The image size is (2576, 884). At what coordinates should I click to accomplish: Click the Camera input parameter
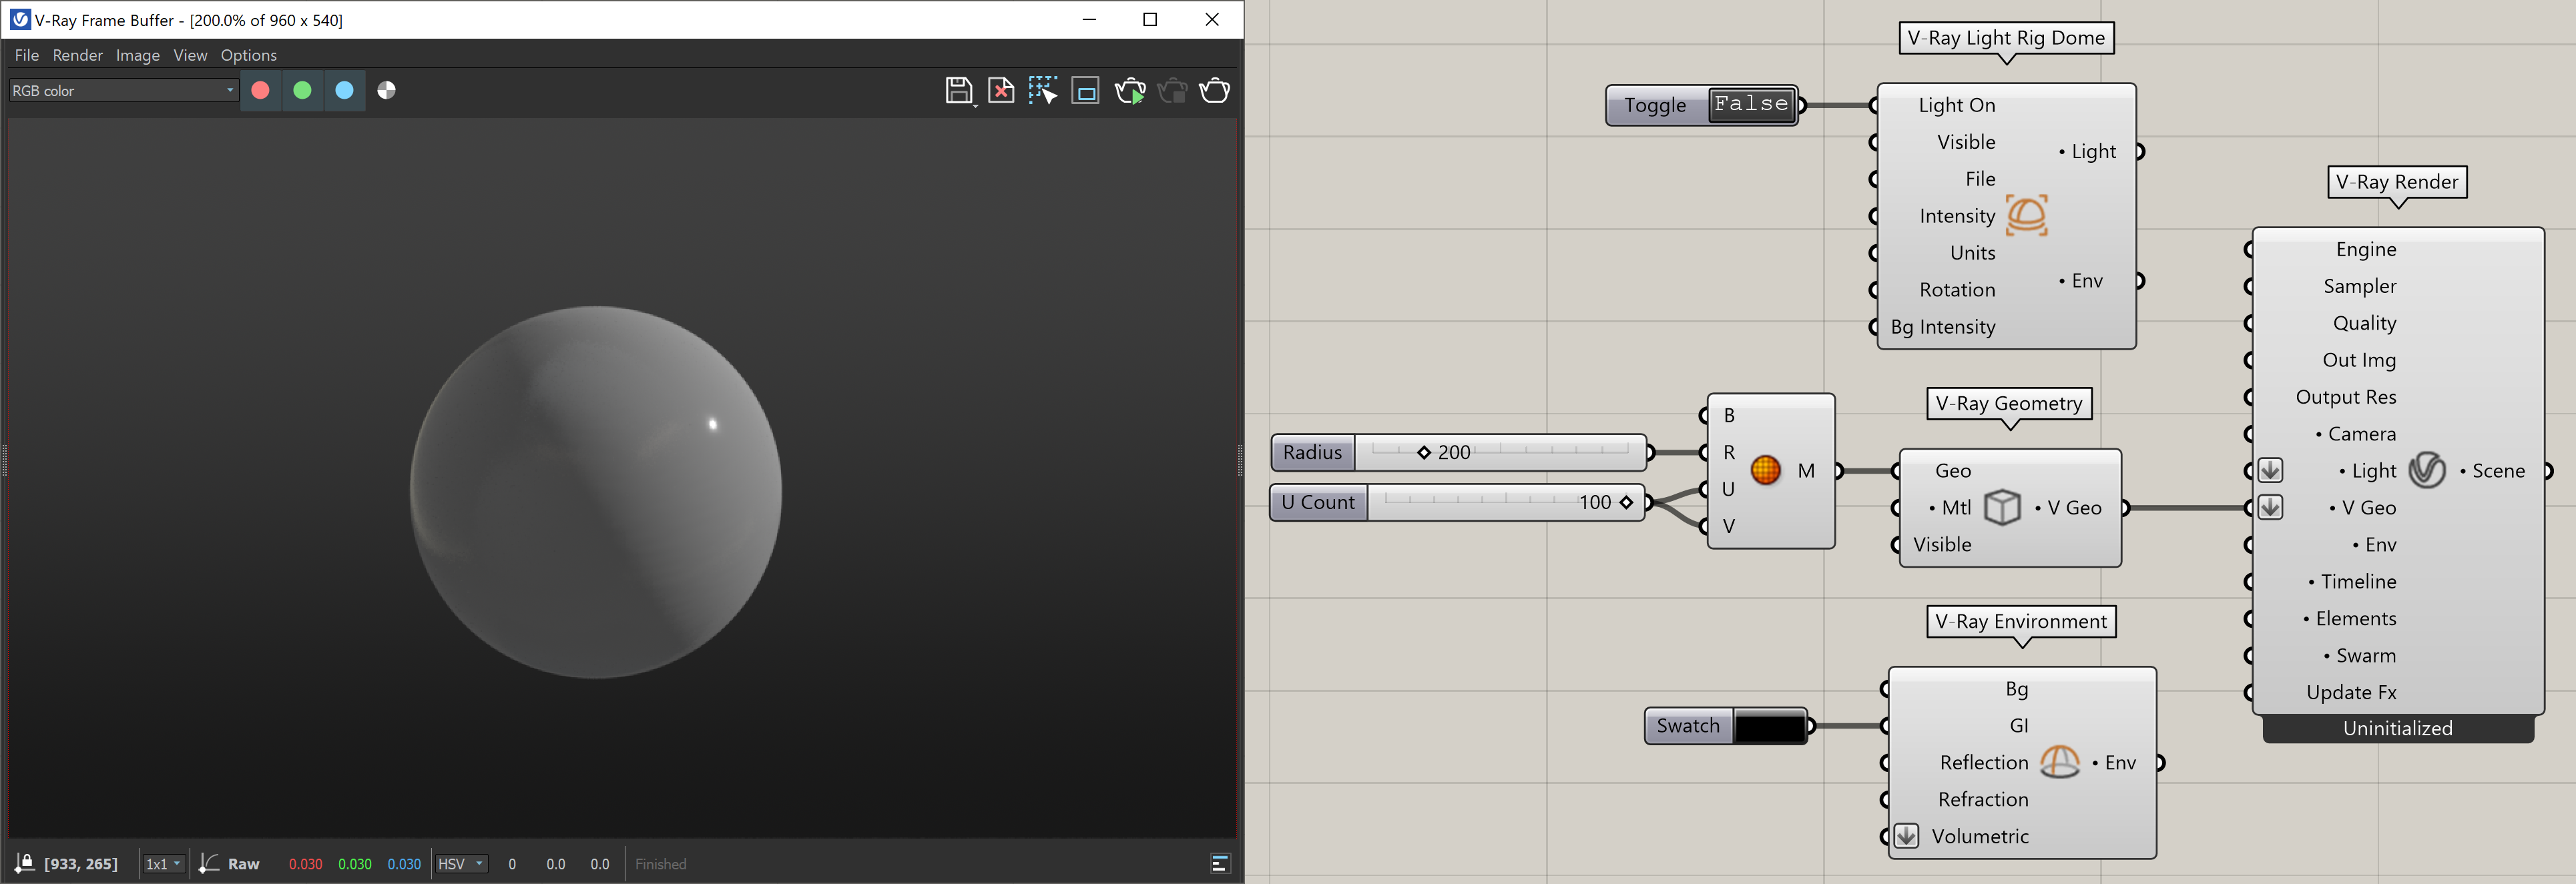2355,434
